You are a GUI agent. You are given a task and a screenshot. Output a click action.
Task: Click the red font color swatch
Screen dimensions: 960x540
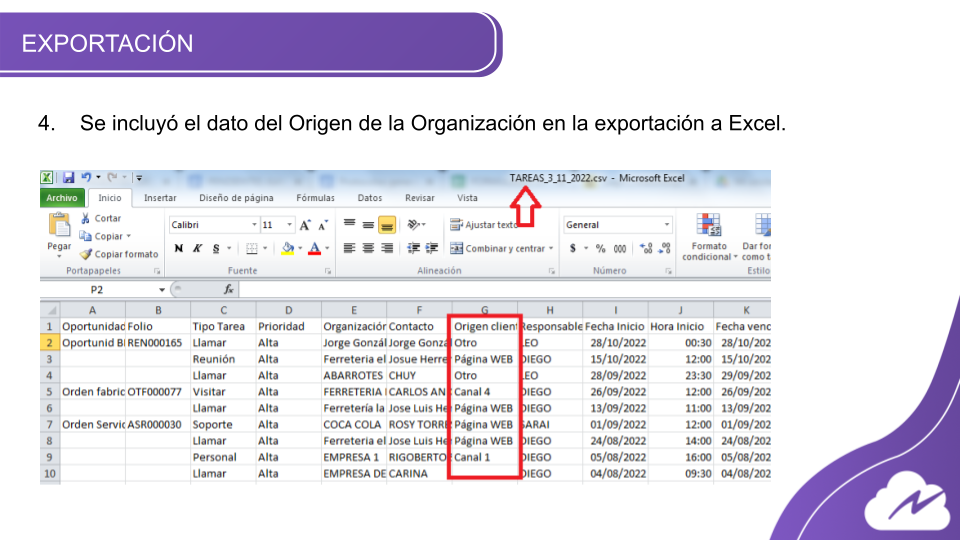(315, 248)
